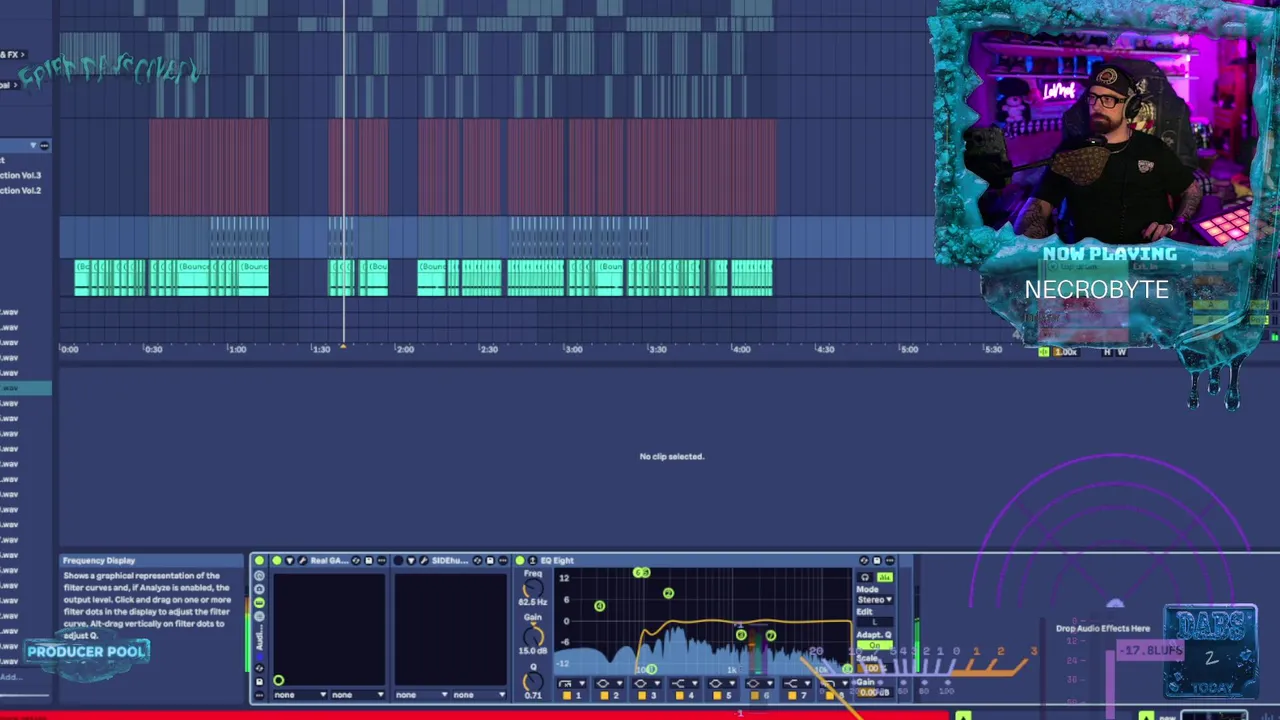Image resolution: width=1280 pixels, height=720 pixels.
Task: Select band 8 number selector
Action: 841,696
